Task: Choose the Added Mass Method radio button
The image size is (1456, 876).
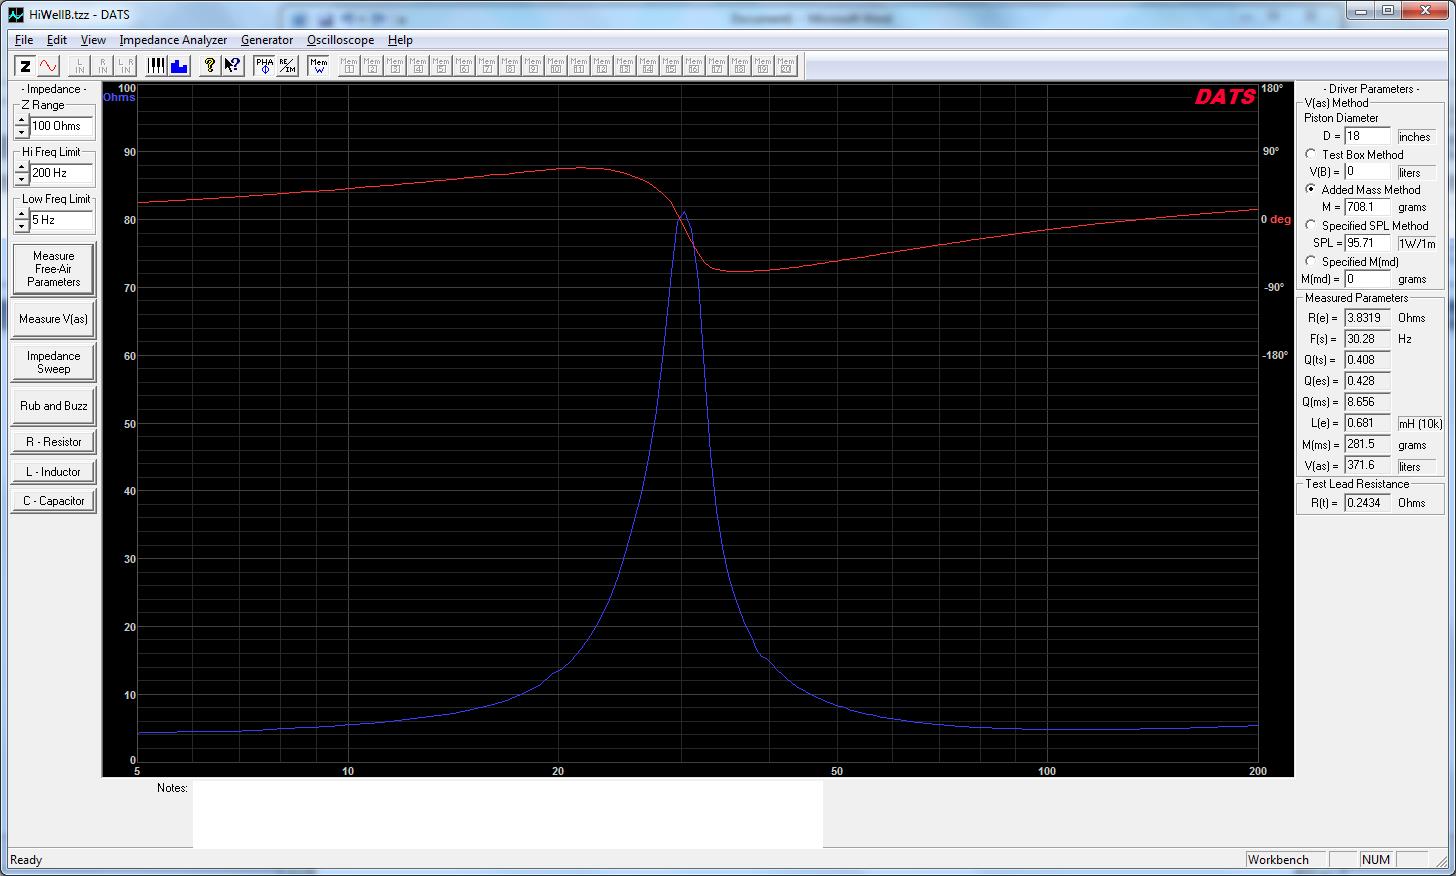Action: (1311, 189)
